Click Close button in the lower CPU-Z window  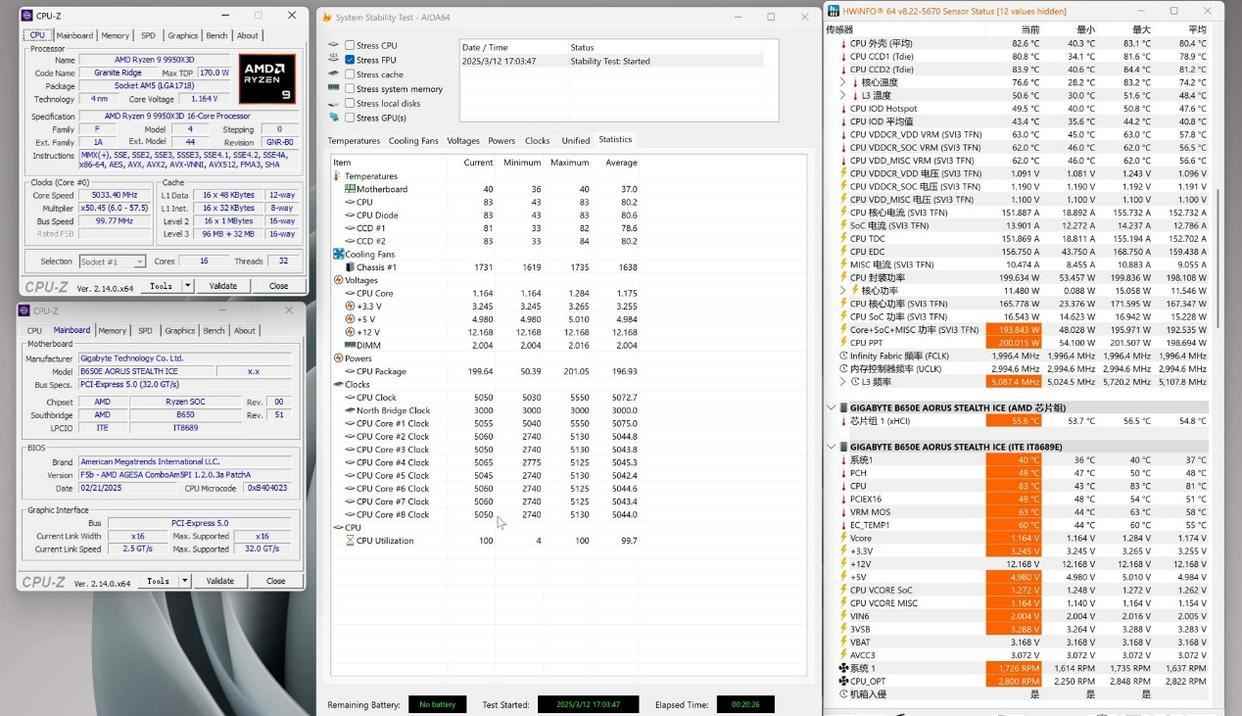pyautogui.click(x=275, y=580)
